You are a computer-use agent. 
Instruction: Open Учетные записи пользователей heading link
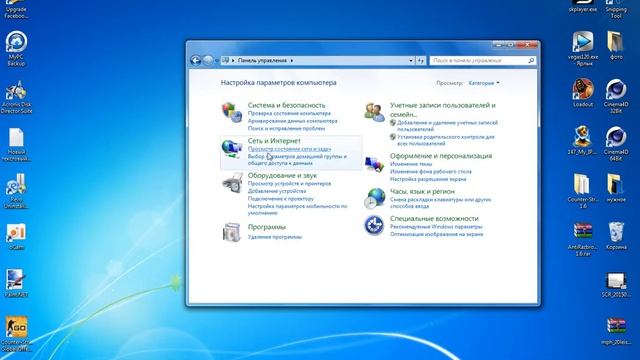(x=443, y=110)
